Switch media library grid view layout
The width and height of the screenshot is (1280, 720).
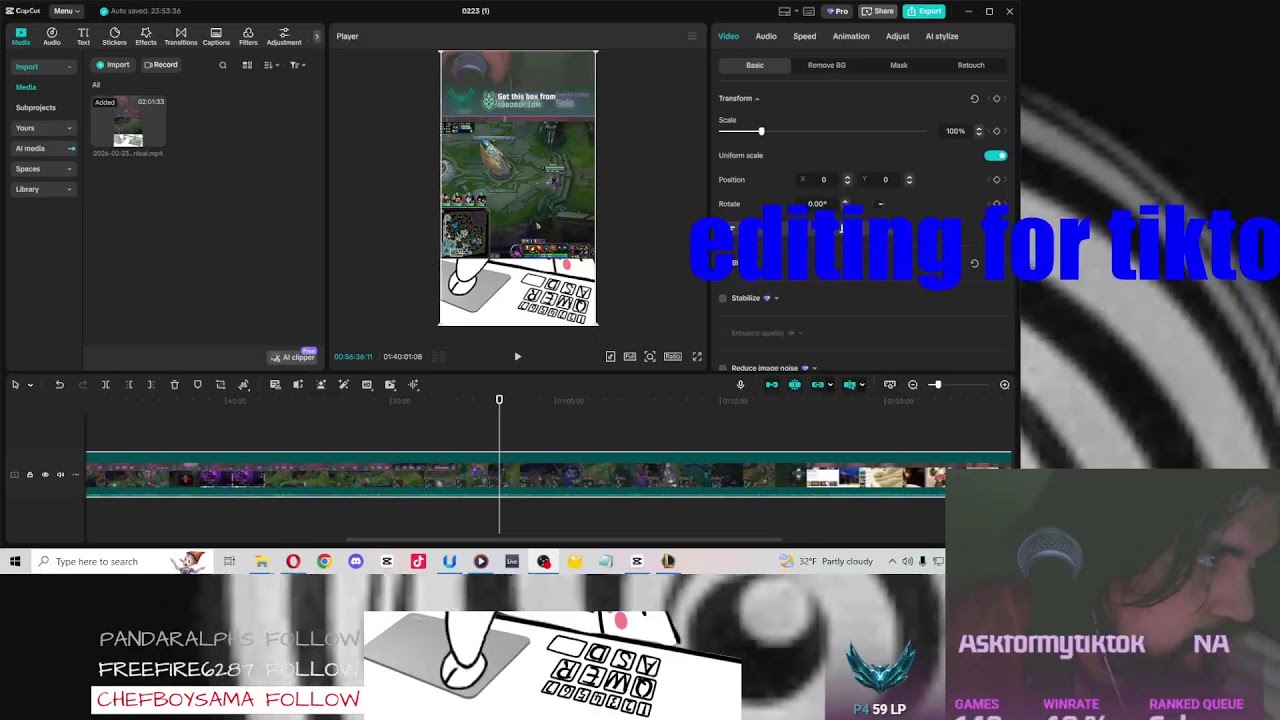coord(247,65)
